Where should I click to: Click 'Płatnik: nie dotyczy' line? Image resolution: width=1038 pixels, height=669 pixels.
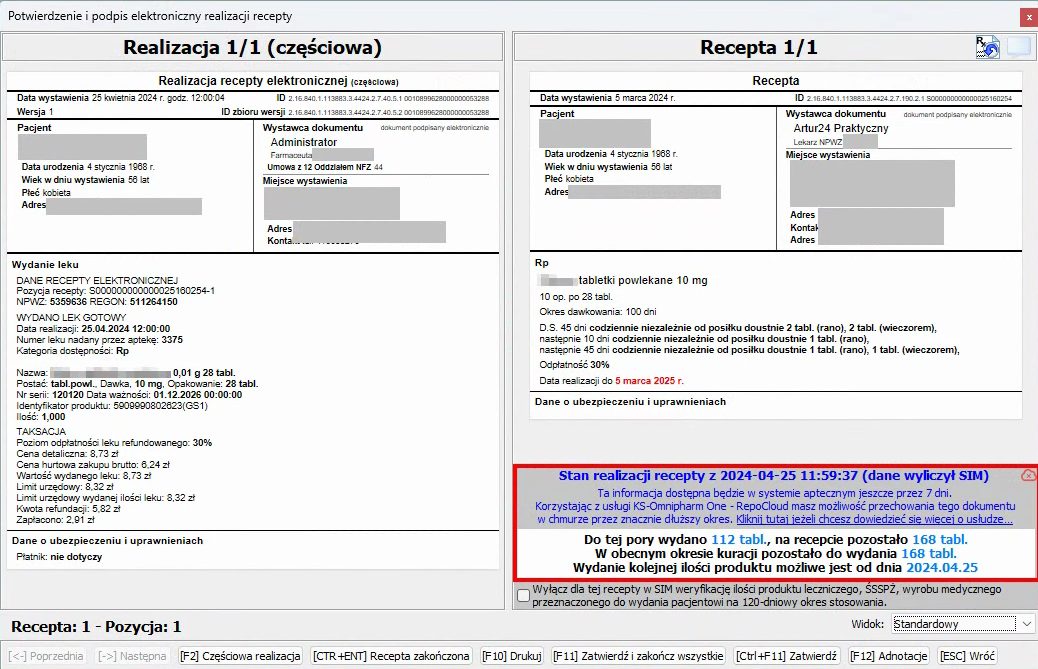pyautogui.click(x=59, y=557)
